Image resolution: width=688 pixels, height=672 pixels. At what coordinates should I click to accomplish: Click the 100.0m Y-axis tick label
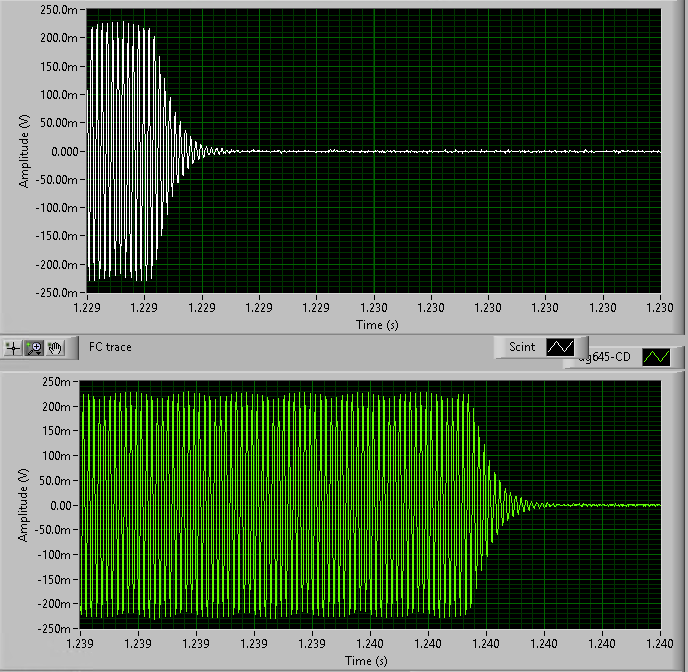pos(58,95)
